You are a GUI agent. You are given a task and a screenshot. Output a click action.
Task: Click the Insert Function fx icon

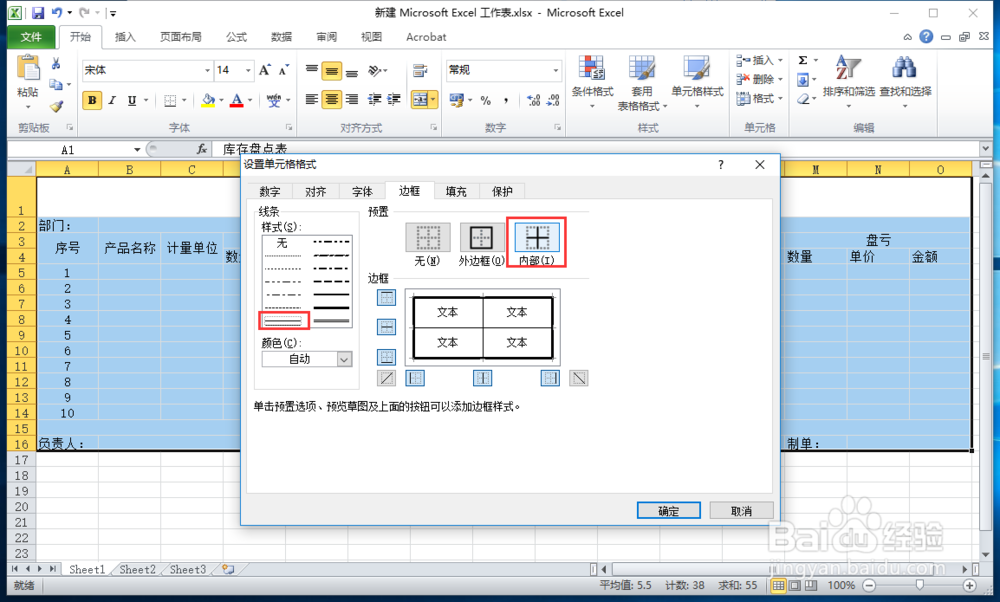tap(202, 149)
